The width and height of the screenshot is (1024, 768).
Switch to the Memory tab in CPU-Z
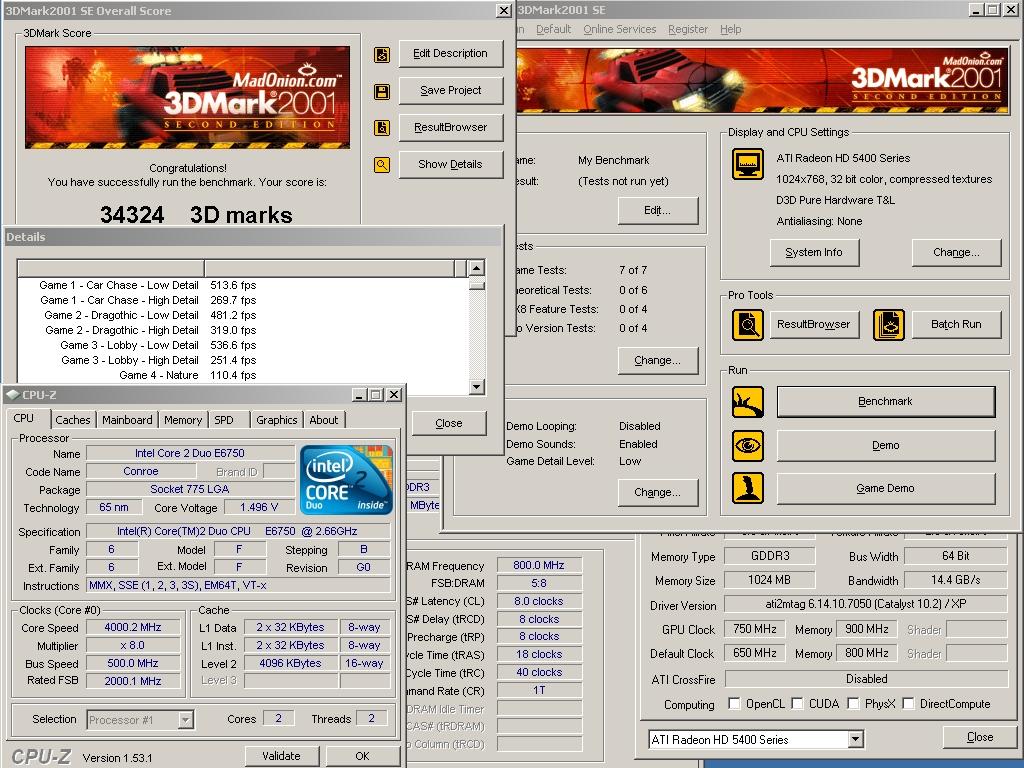coord(183,420)
